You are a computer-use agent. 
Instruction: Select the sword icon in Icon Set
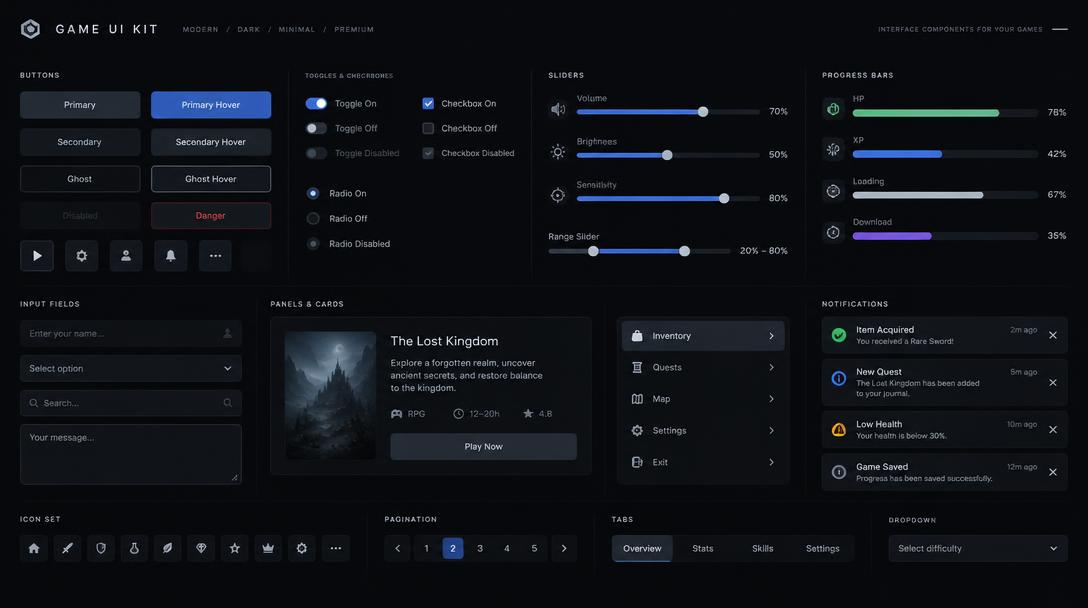[x=67, y=548]
